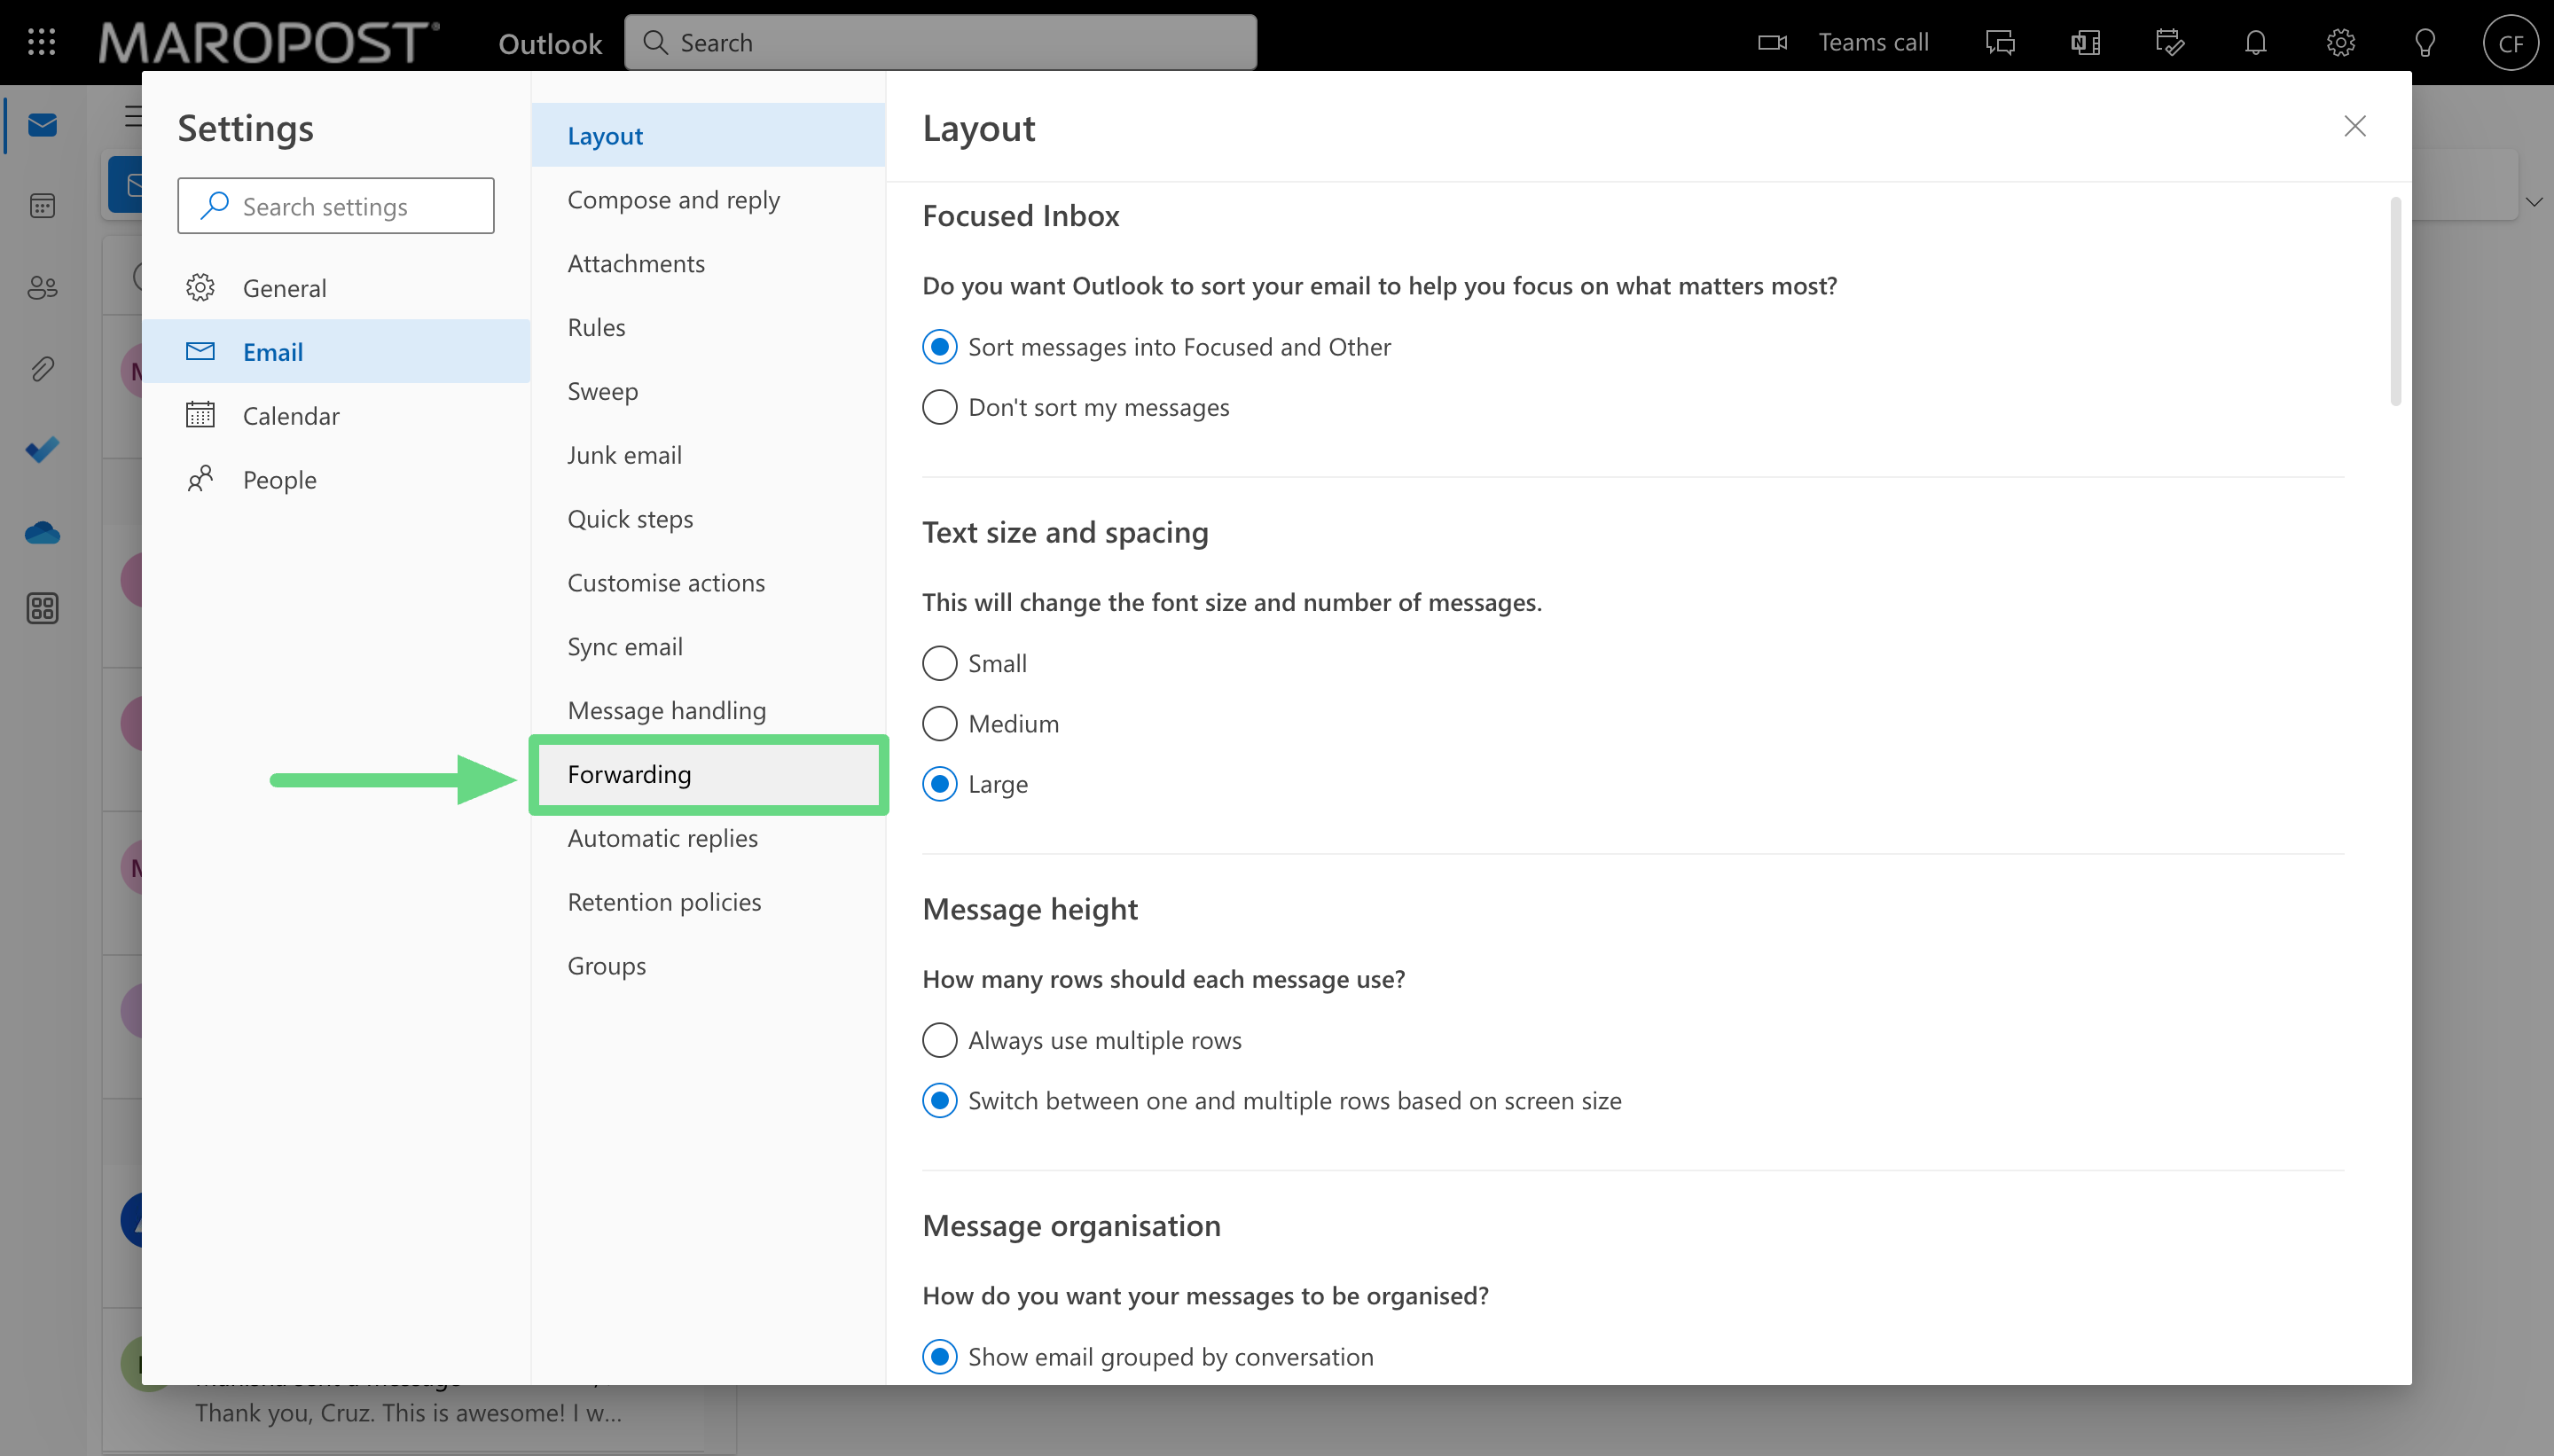Open the Files paperclip icon in the left rail

pyautogui.click(x=42, y=369)
